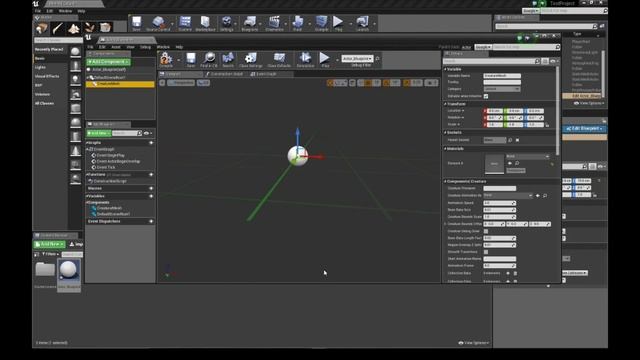Click Save icon in main editor toolbar
This screenshot has width=640, height=360.
[136, 23]
